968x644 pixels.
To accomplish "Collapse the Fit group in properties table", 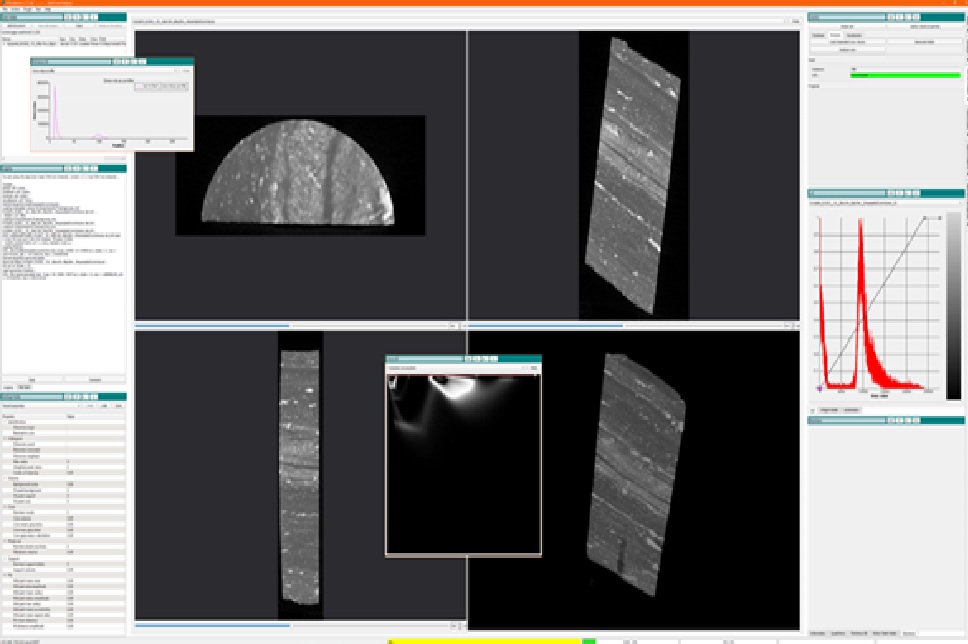I will click(x=4, y=574).
